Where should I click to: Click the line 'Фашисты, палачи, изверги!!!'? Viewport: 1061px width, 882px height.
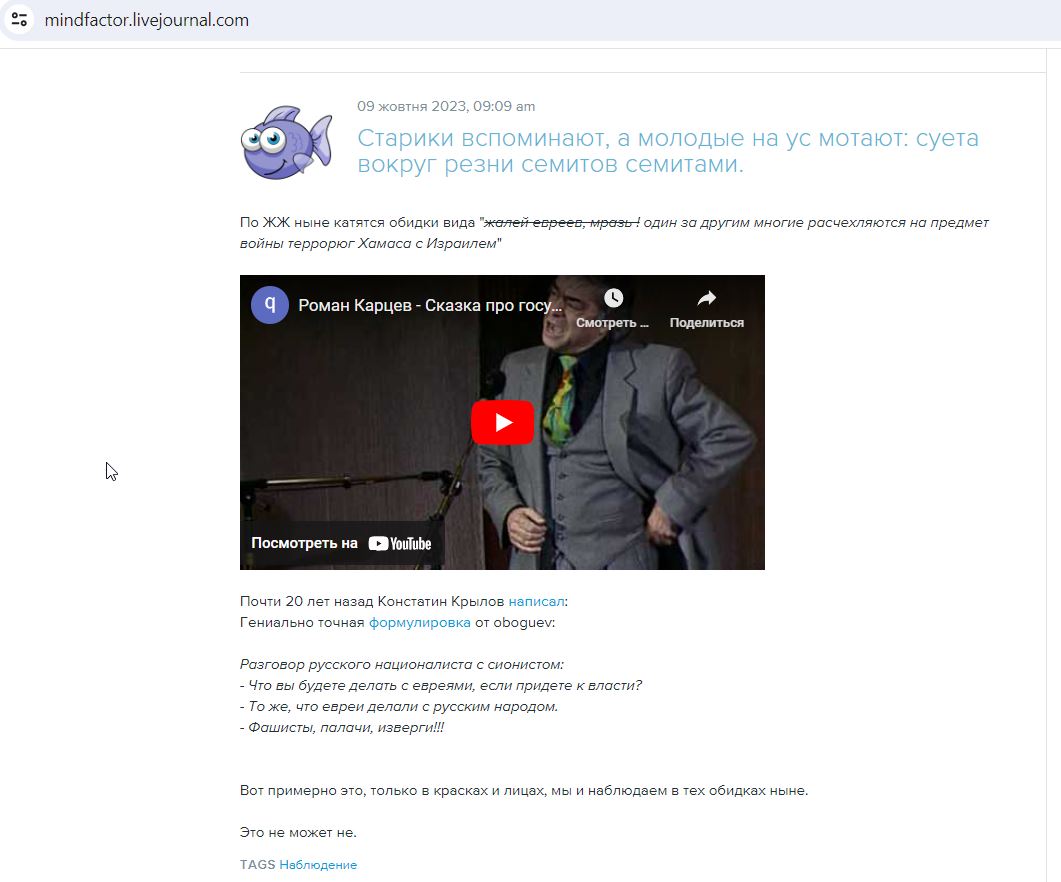pyautogui.click(x=342, y=728)
